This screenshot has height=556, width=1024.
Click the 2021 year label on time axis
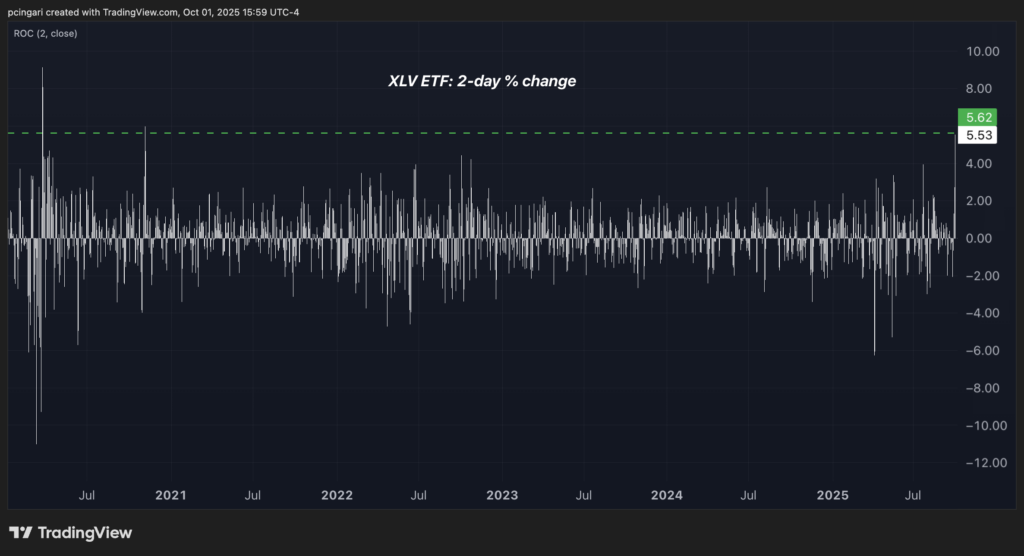click(171, 495)
